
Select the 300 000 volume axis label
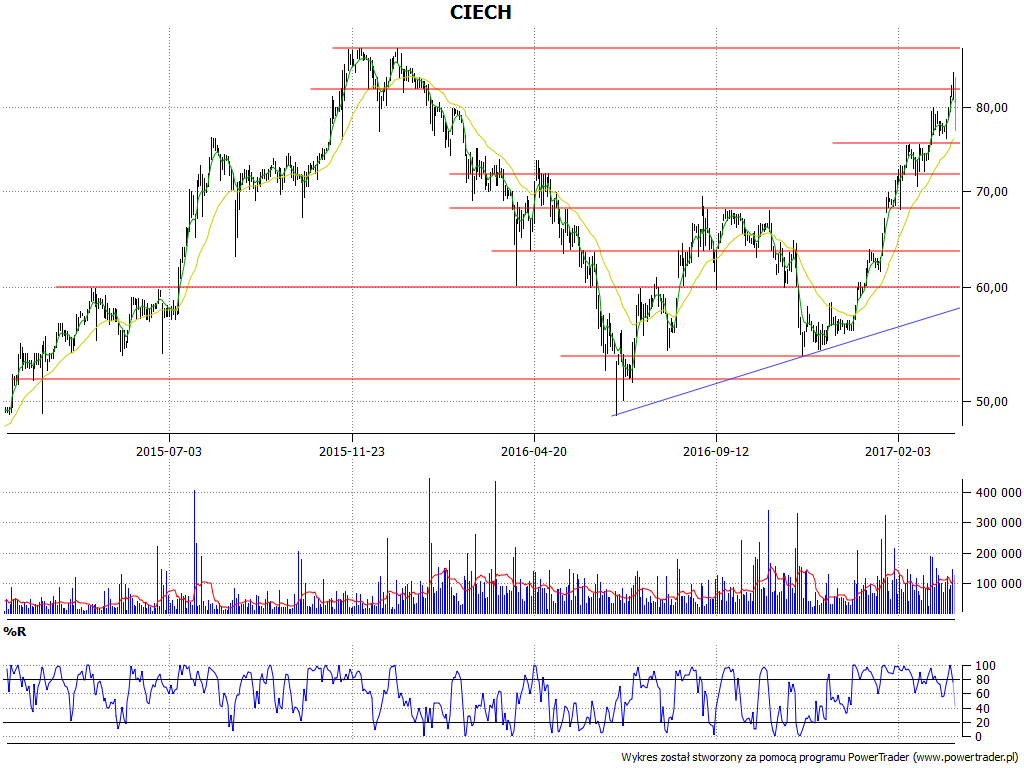tap(999, 522)
